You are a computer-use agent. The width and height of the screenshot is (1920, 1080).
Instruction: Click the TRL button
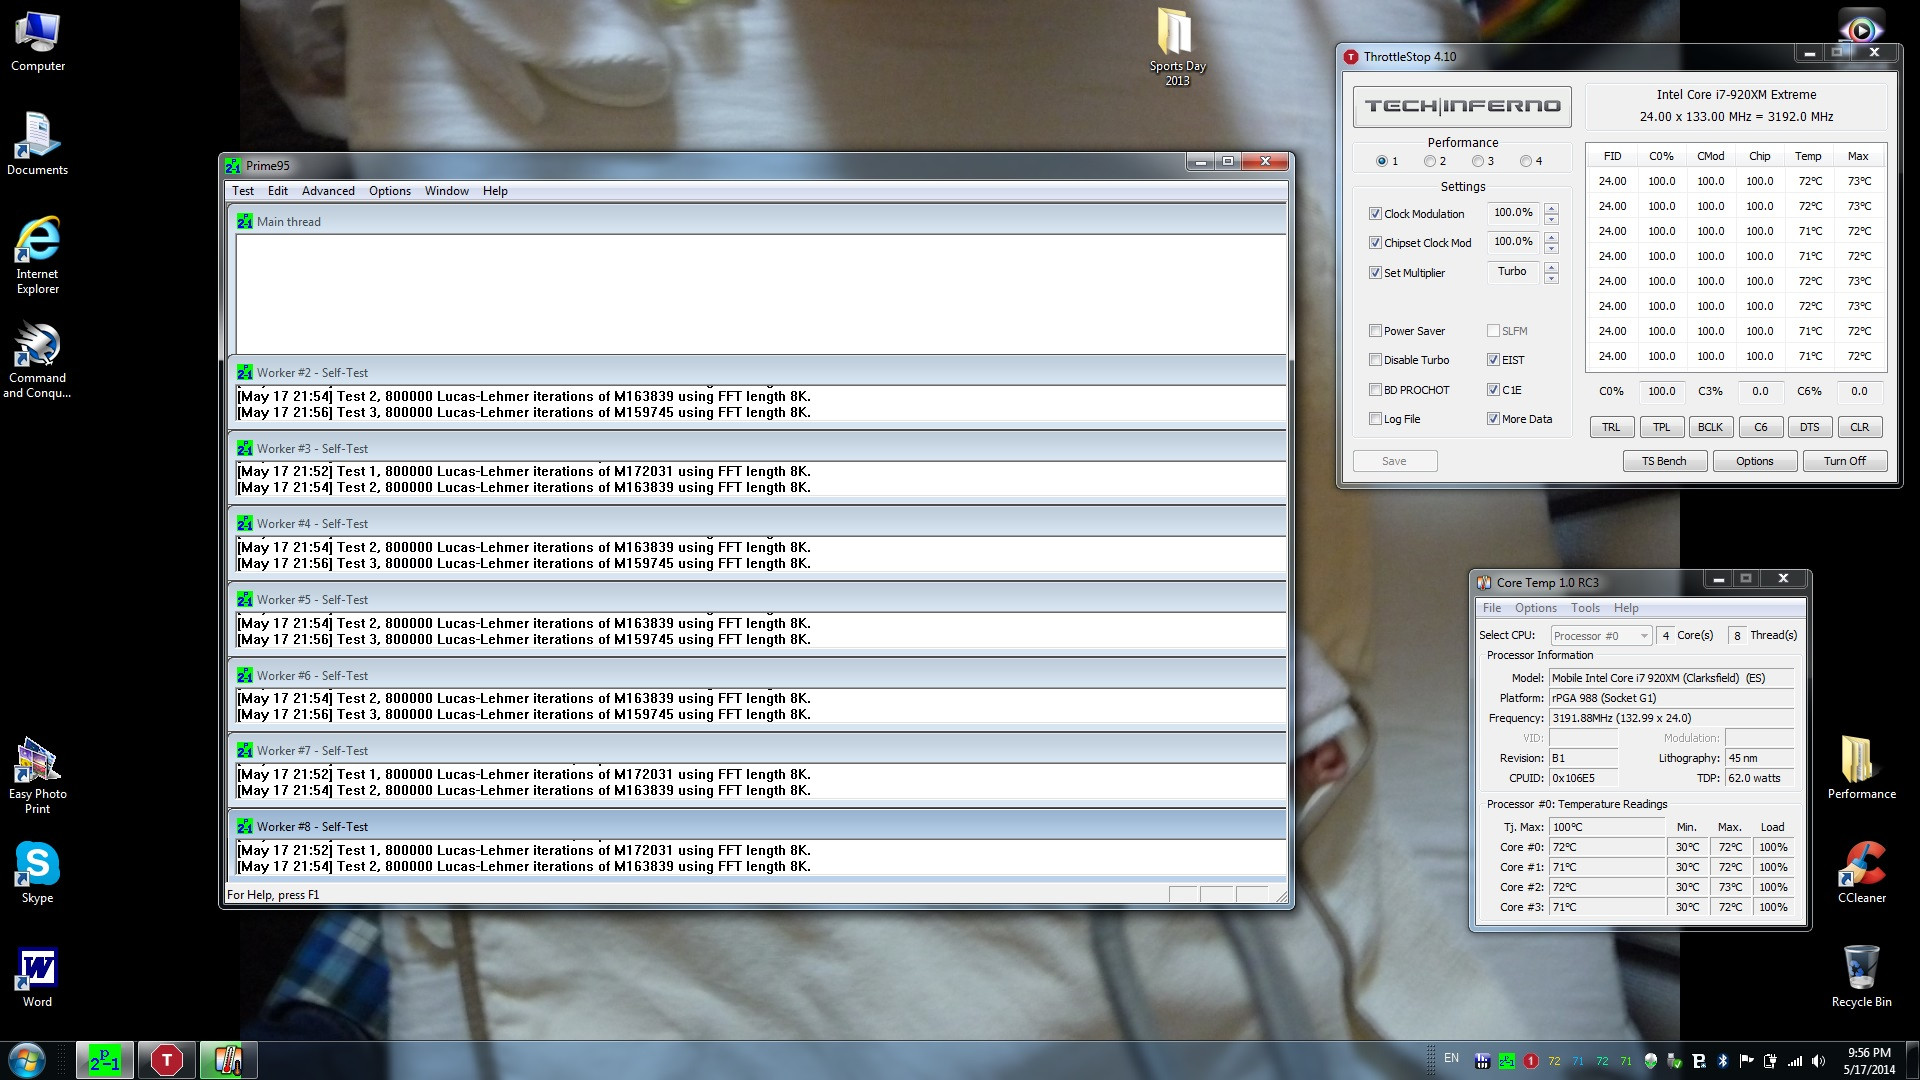pyautogui.click(x=1611, y=427)
